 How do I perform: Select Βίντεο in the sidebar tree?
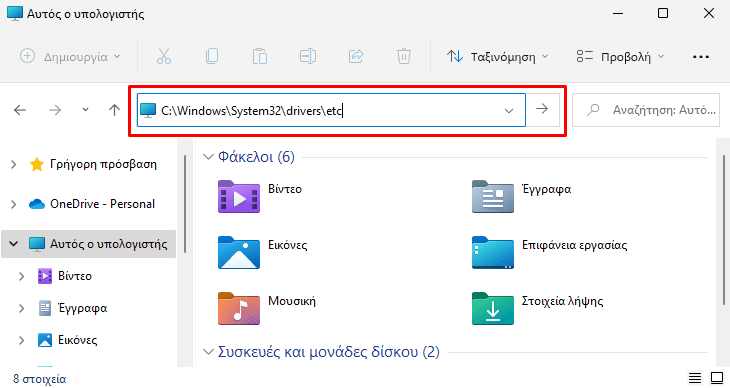pos(74,276)
